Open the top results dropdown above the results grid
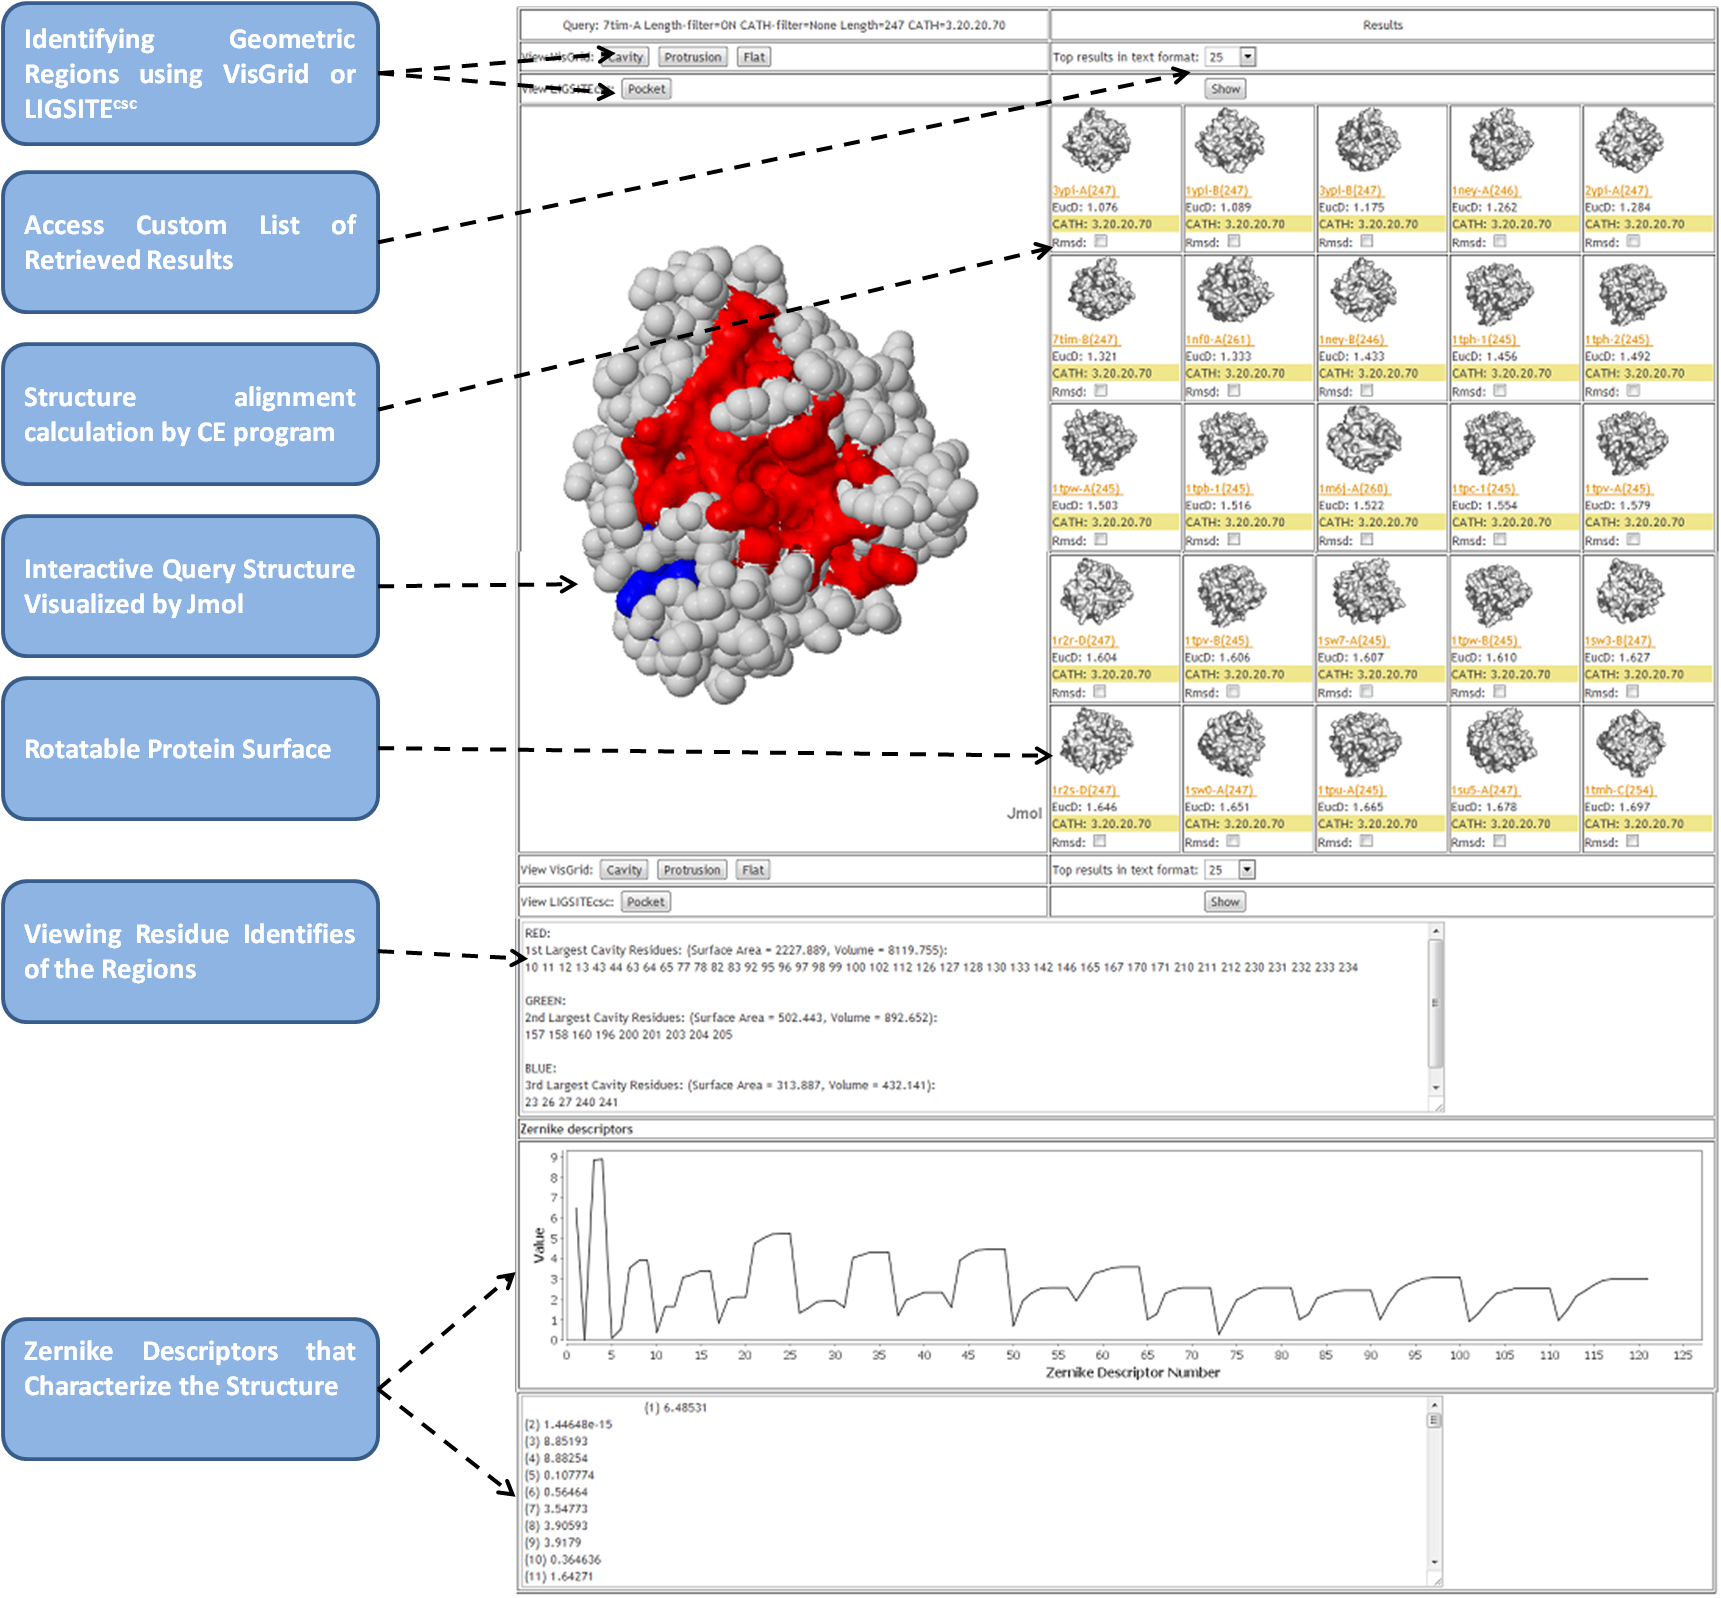Screen dimensions: 1721x1598 point(1248,57)
